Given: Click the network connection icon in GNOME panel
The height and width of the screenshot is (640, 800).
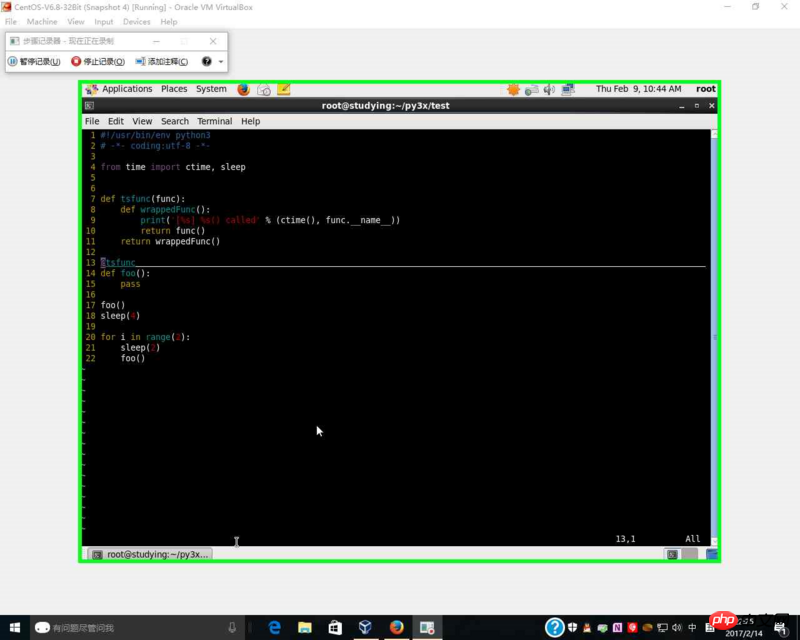Looking at the screenshot, I should (568, 89).
